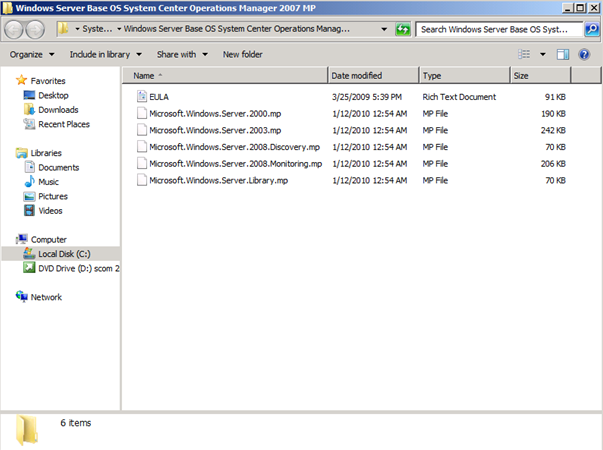Select Local Disk (C:) in navigation pane
The width and height of the screenshot is (603, 450).
click(64, 254)
